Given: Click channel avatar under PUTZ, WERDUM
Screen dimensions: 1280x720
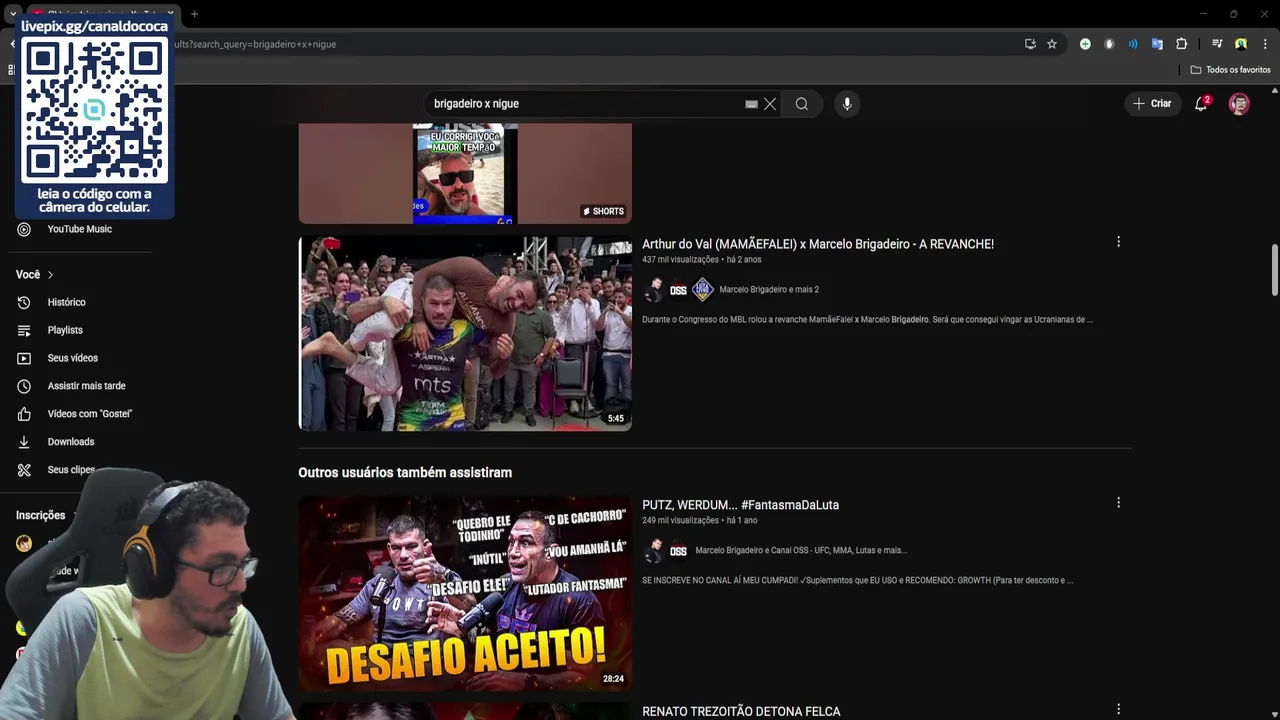Looking at the screenshot, I should tap(653, 551).
